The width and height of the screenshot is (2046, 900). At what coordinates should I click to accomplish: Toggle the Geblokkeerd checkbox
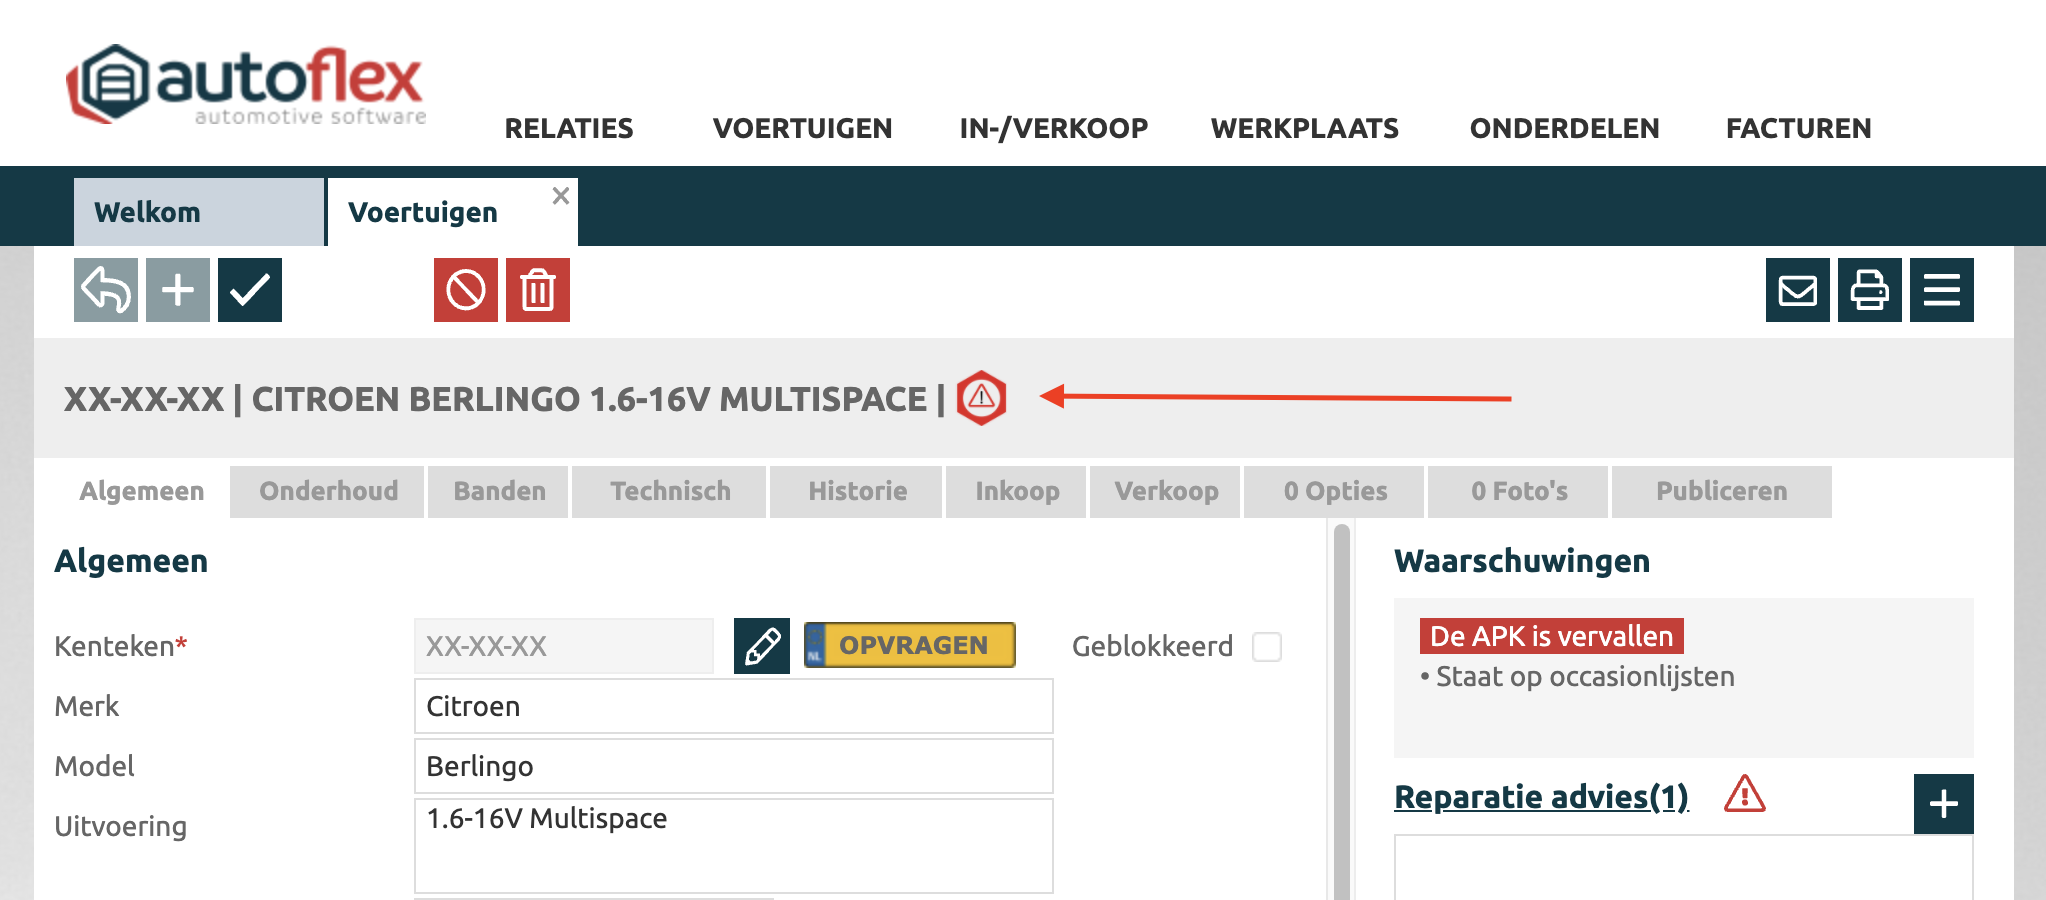(1267, 647)
